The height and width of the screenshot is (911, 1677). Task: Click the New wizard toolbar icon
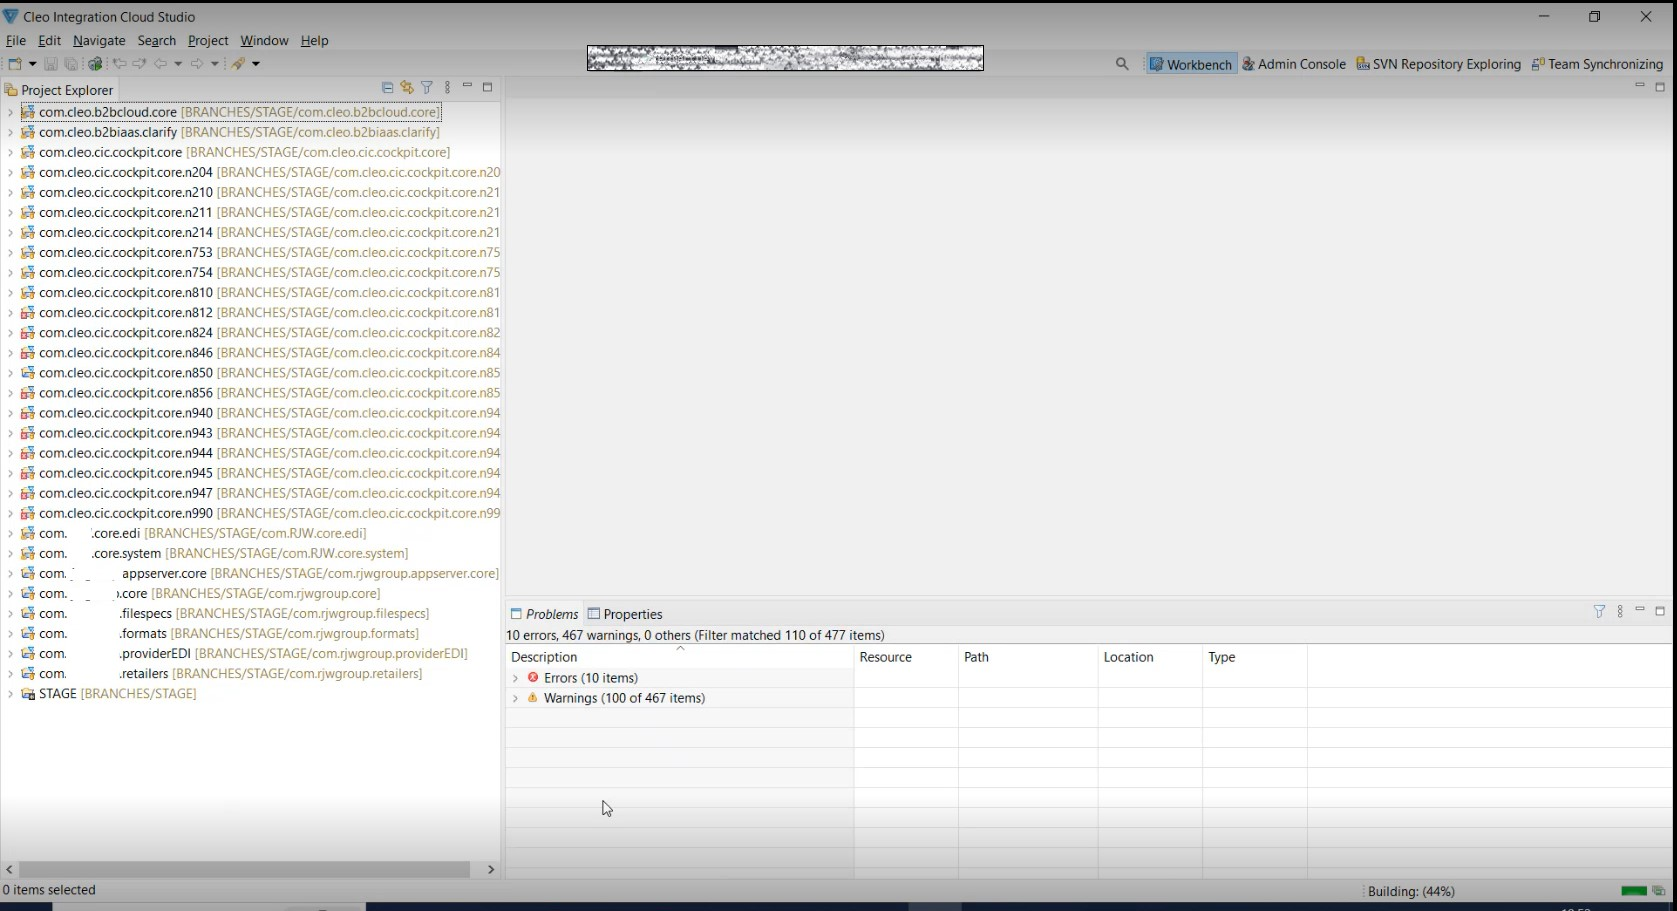[15, 63]
